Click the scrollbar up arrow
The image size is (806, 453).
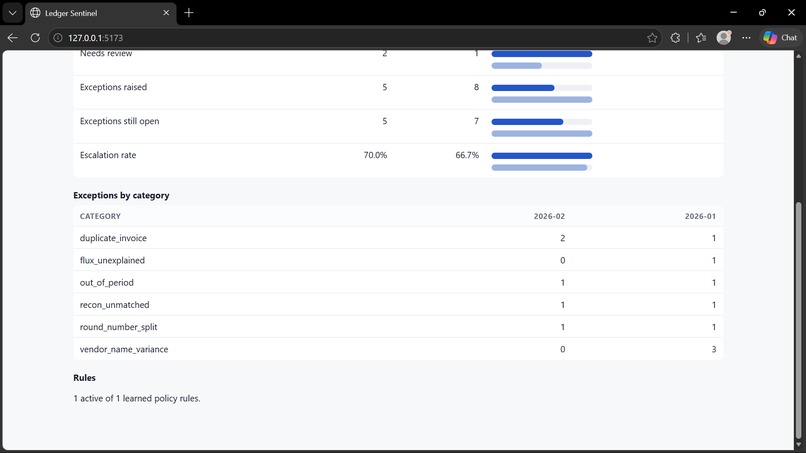pos(798,56)
